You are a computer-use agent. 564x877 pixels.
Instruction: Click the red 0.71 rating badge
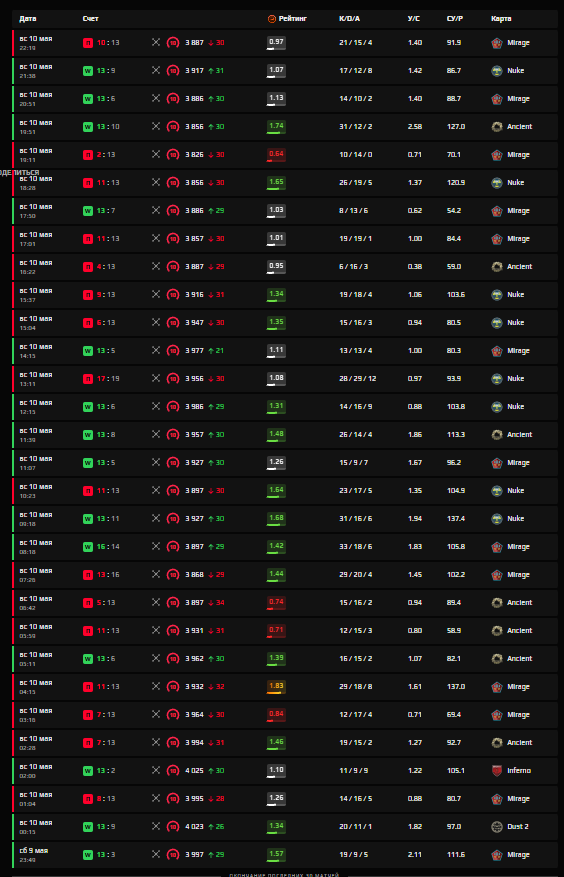[276, 631]
